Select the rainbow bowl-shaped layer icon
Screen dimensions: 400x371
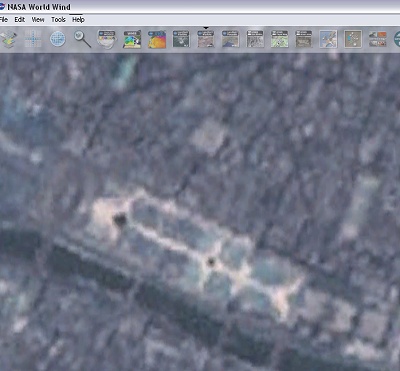(107, 39)
